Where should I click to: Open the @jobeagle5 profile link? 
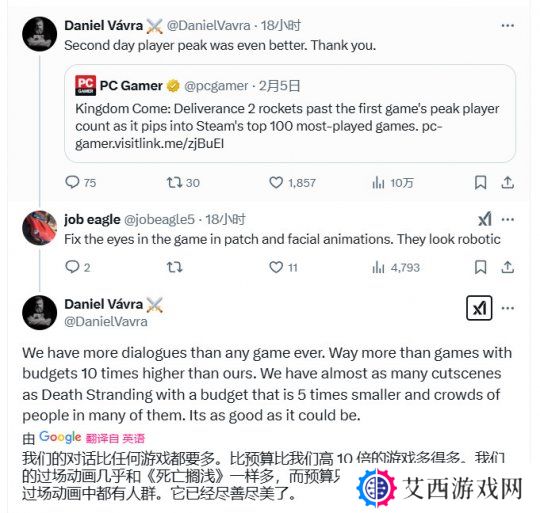coord(159,219)
